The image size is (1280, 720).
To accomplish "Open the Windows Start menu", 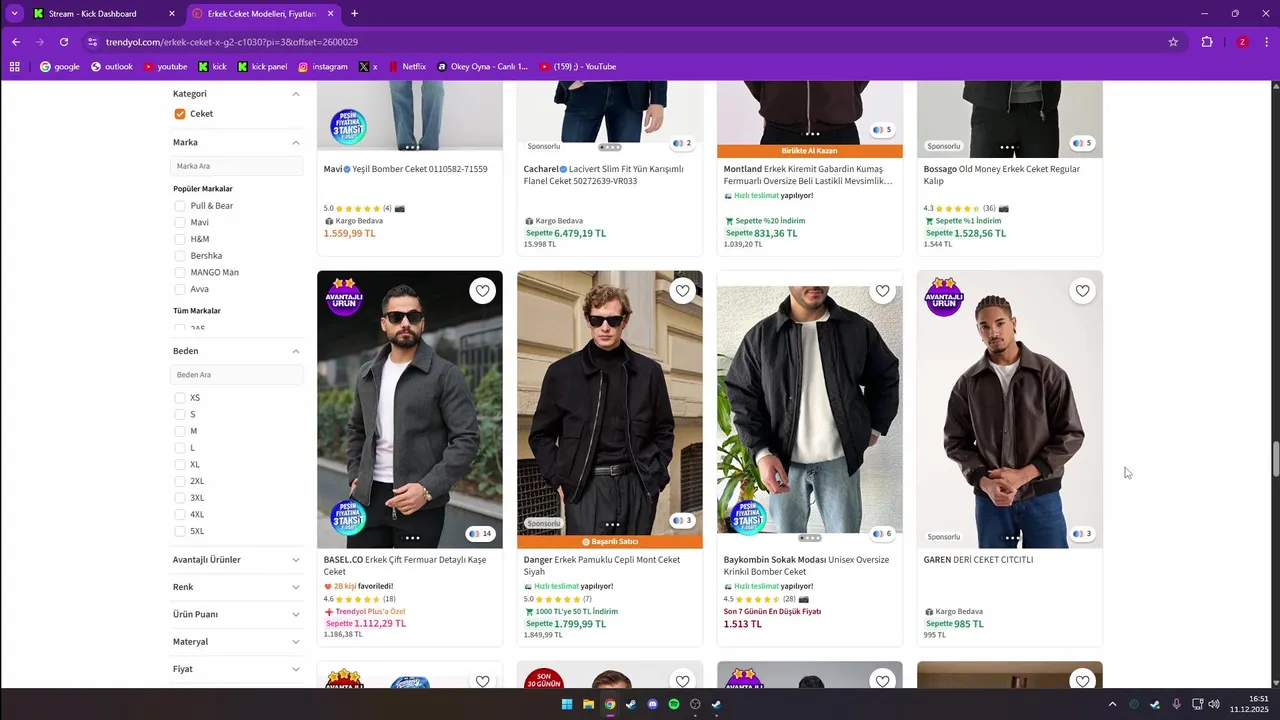I will (x=567, y=704).
